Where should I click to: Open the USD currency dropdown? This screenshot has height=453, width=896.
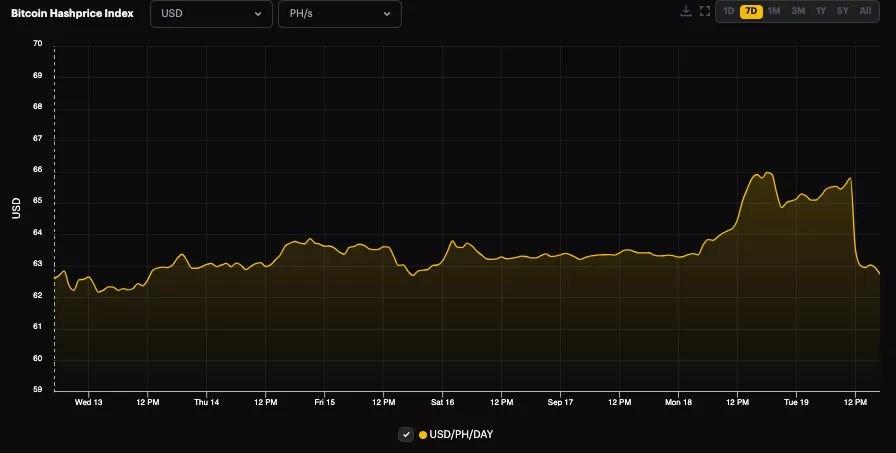(x=211, y=14)
